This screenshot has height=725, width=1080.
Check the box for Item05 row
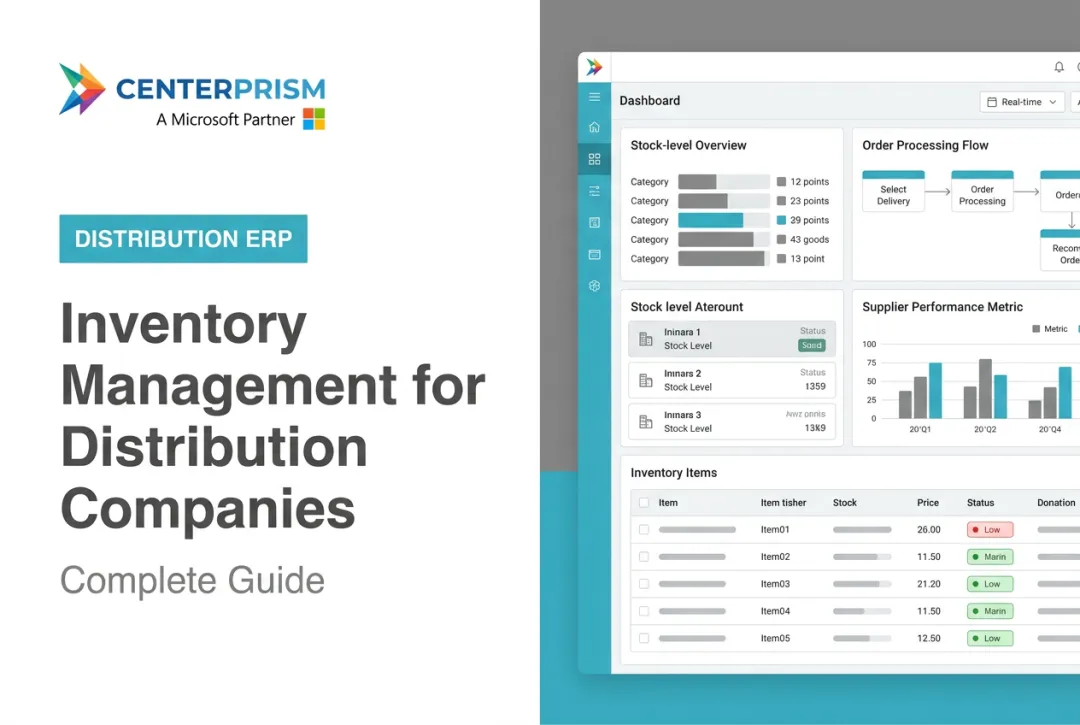[643, 638]
